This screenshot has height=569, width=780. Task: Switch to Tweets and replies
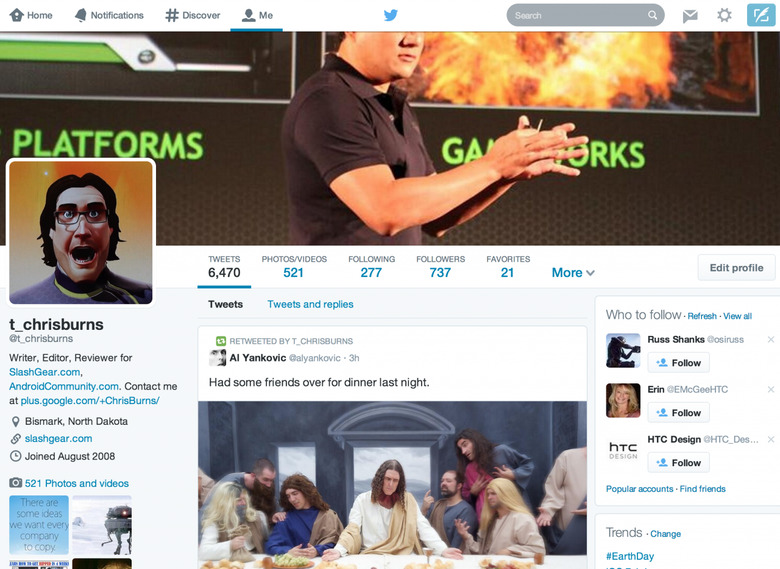tap(310, 304)
